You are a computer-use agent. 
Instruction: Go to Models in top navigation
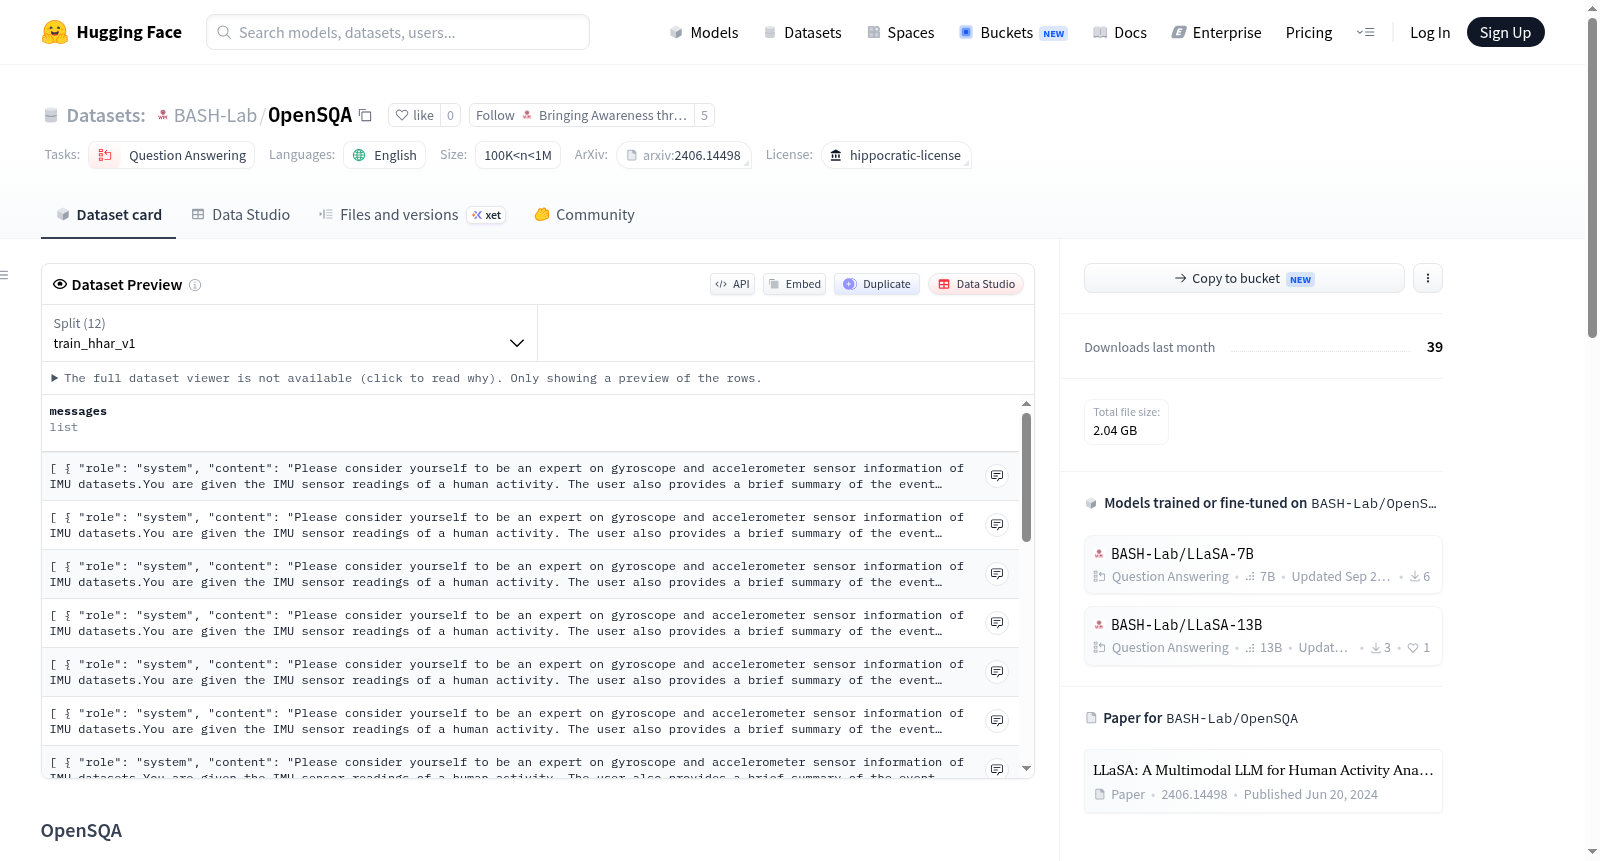coord(703,33)
